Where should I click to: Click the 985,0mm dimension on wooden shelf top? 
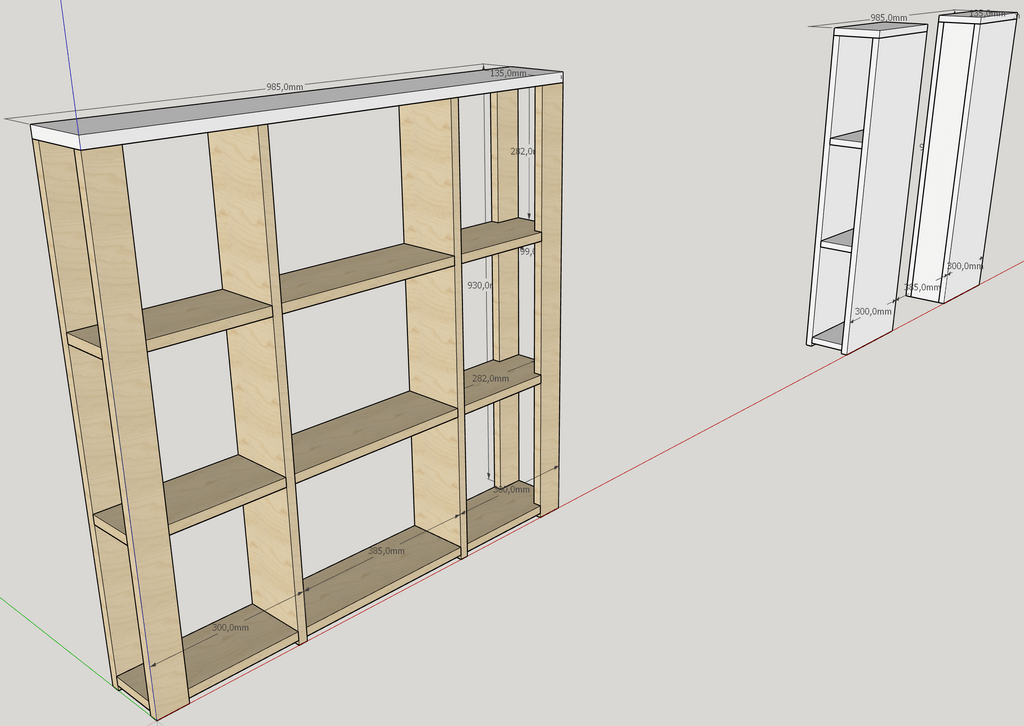285,88
